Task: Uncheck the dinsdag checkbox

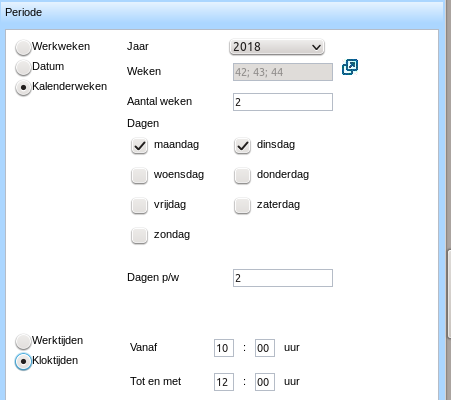Action: (242, 145)
